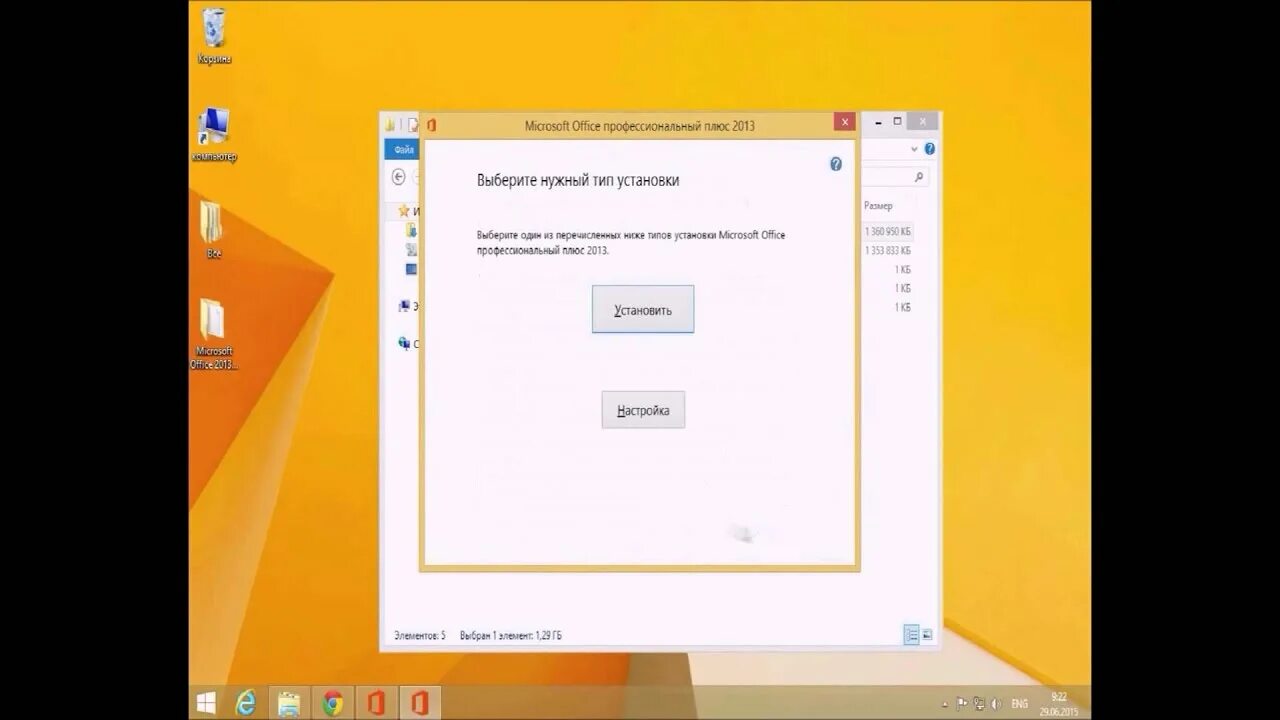Open the volume speaker tray icon
Screen dimensions: 1280x720
tap(996, 704)
